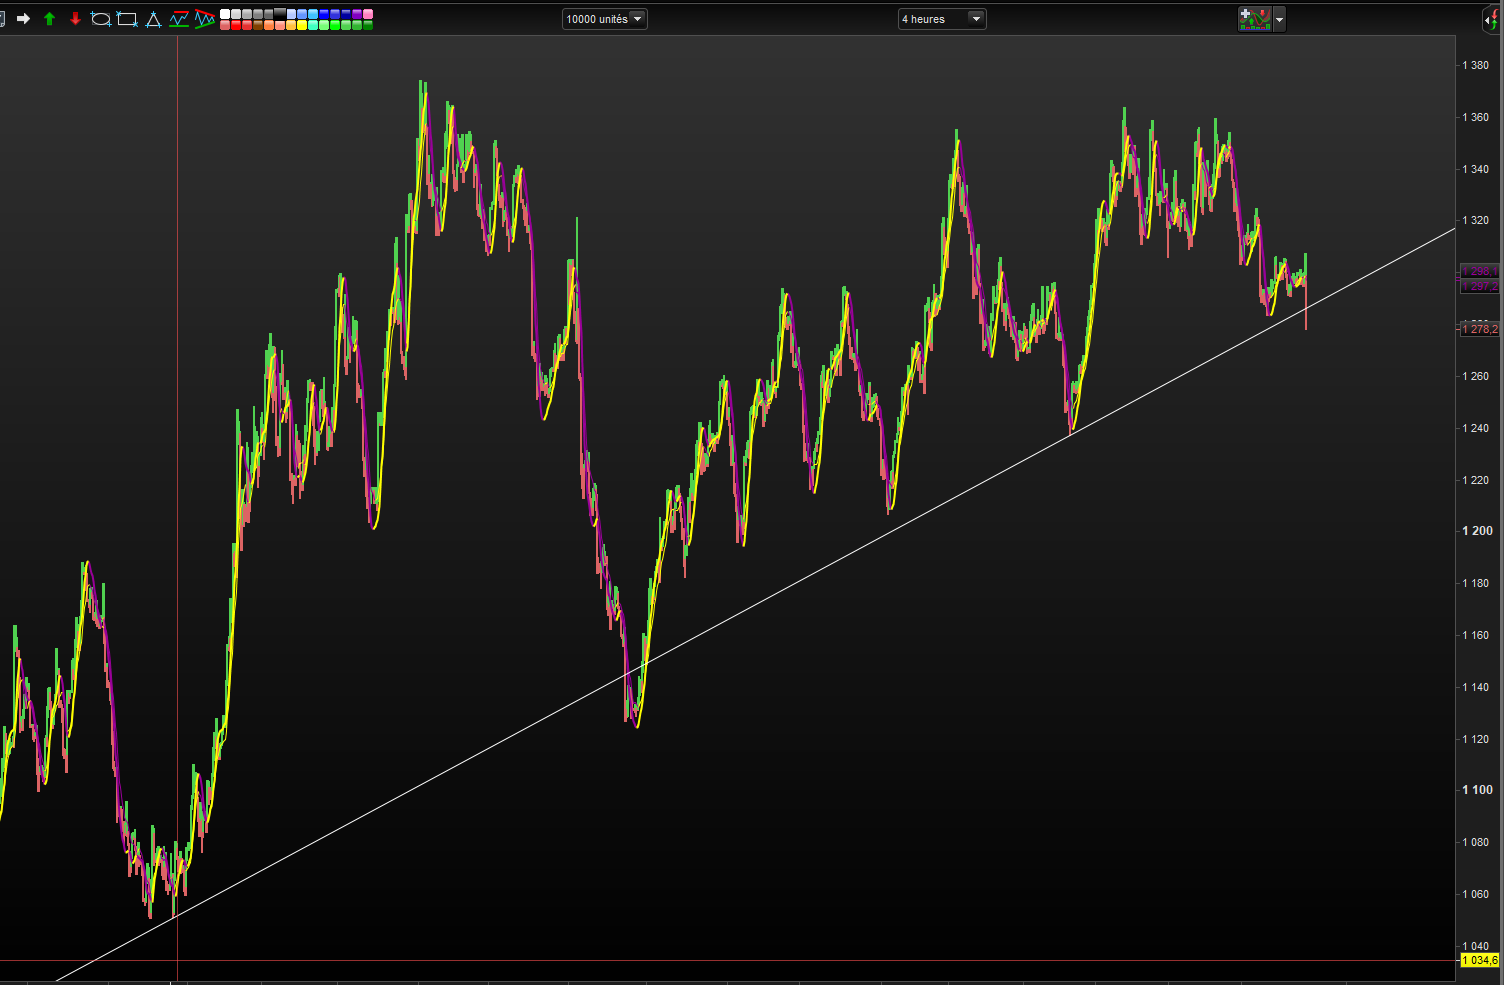Select the green up-arrow marker tool
The height and width of the screenshot is (985, 1504).
click(x=49, y=19)
